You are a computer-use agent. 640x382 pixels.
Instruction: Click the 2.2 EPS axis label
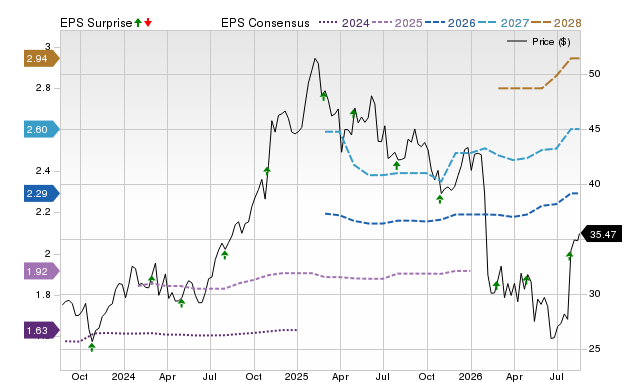(43, 212)
